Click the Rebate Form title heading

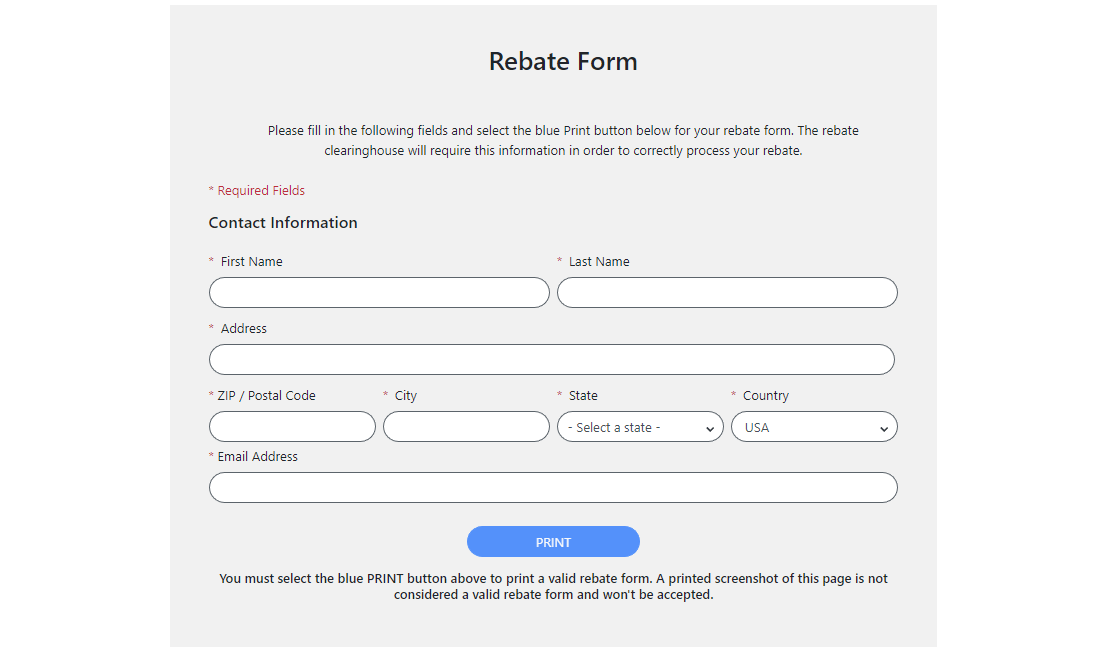(x=562, y=61)
